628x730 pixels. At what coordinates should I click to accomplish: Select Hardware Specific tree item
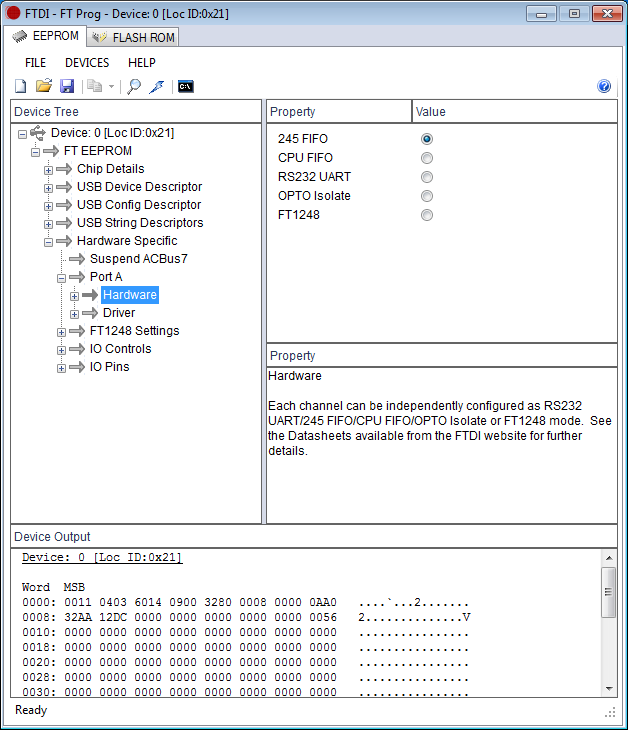(x=127, y=241)
